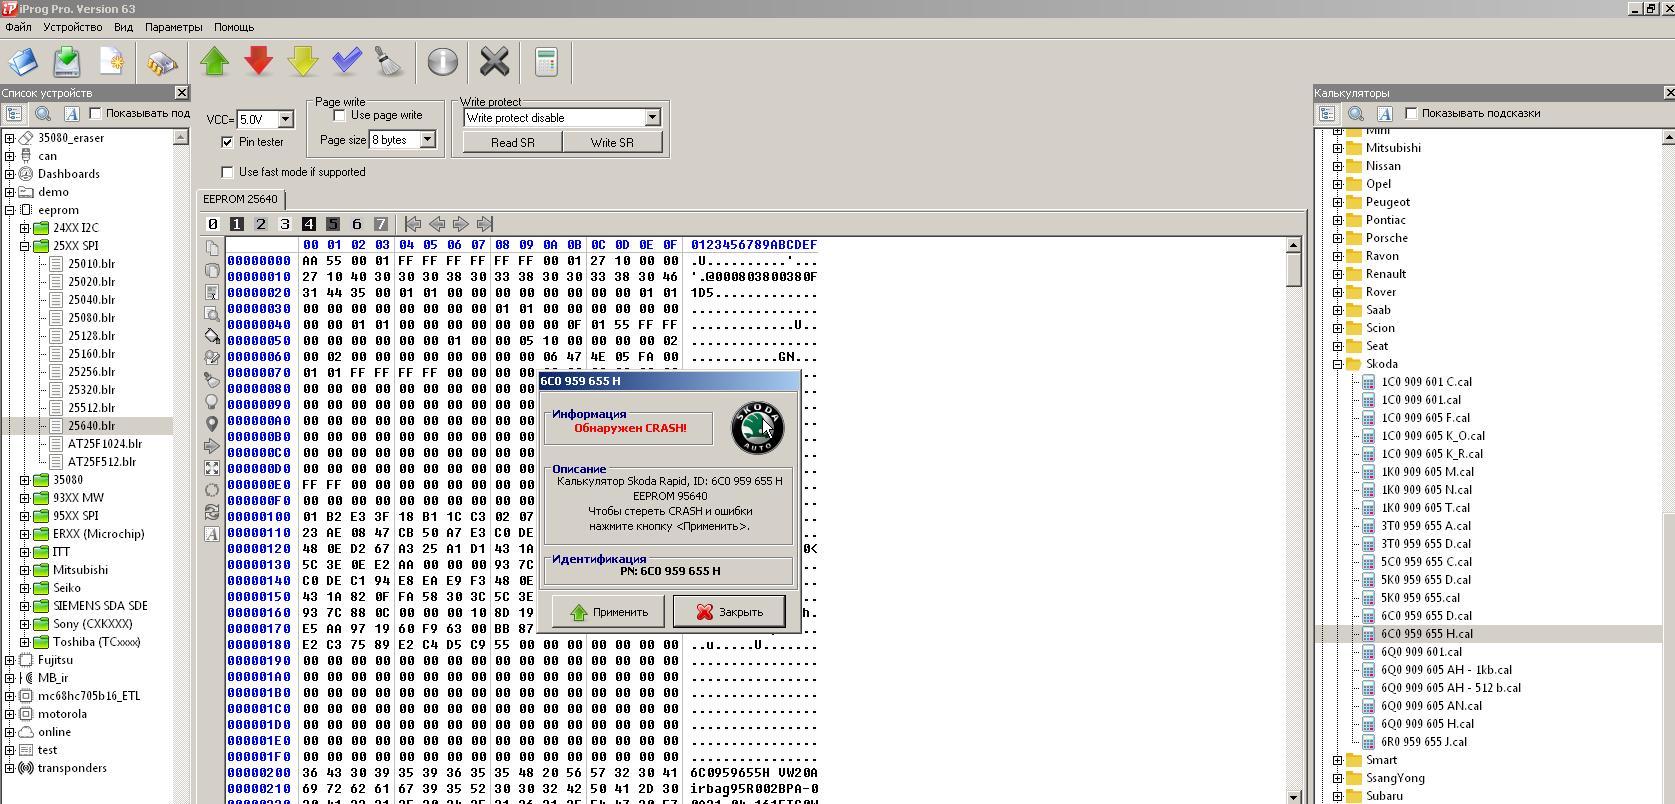Click Закрыть button in dialog
1675x804 pixels.
point(729,612)
